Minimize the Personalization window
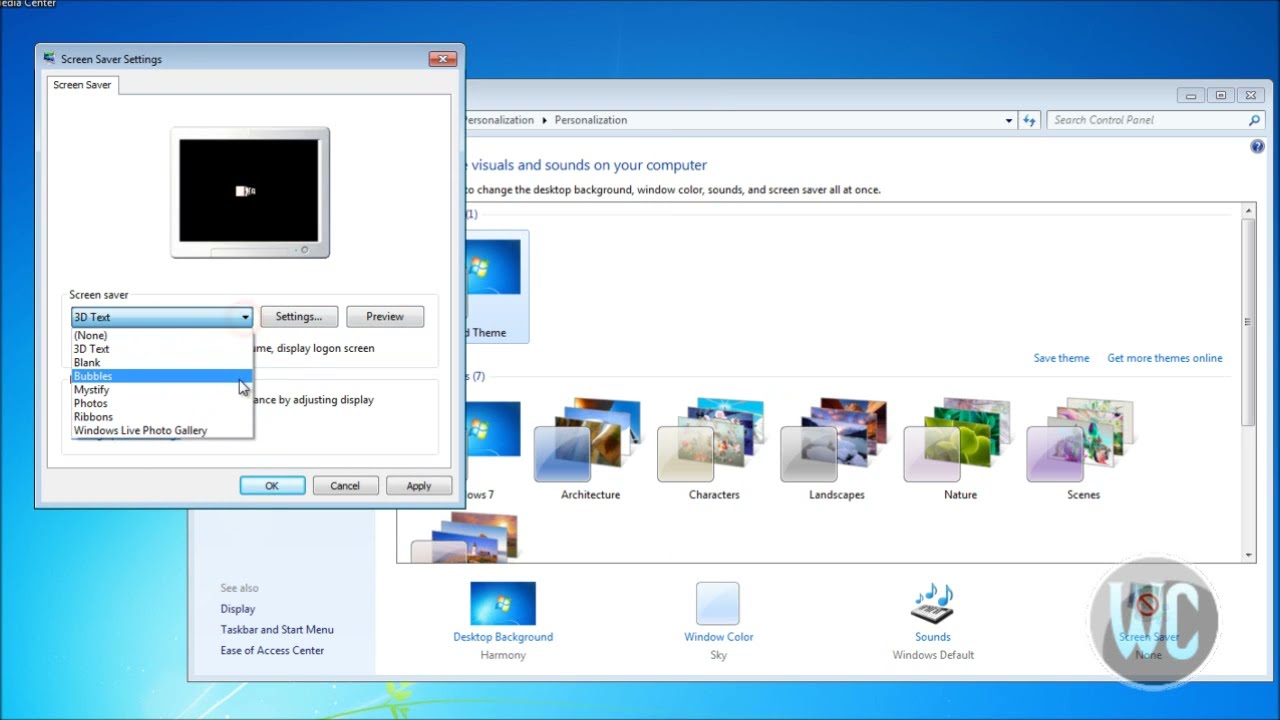Screen dimensions: 1280x720 [x=1190, y=96]
